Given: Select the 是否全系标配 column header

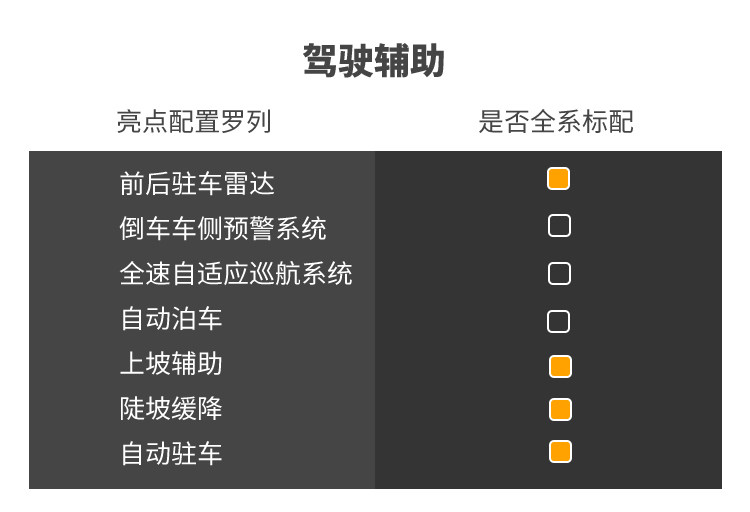Looking at the screenshot, I should coord(556,123).
